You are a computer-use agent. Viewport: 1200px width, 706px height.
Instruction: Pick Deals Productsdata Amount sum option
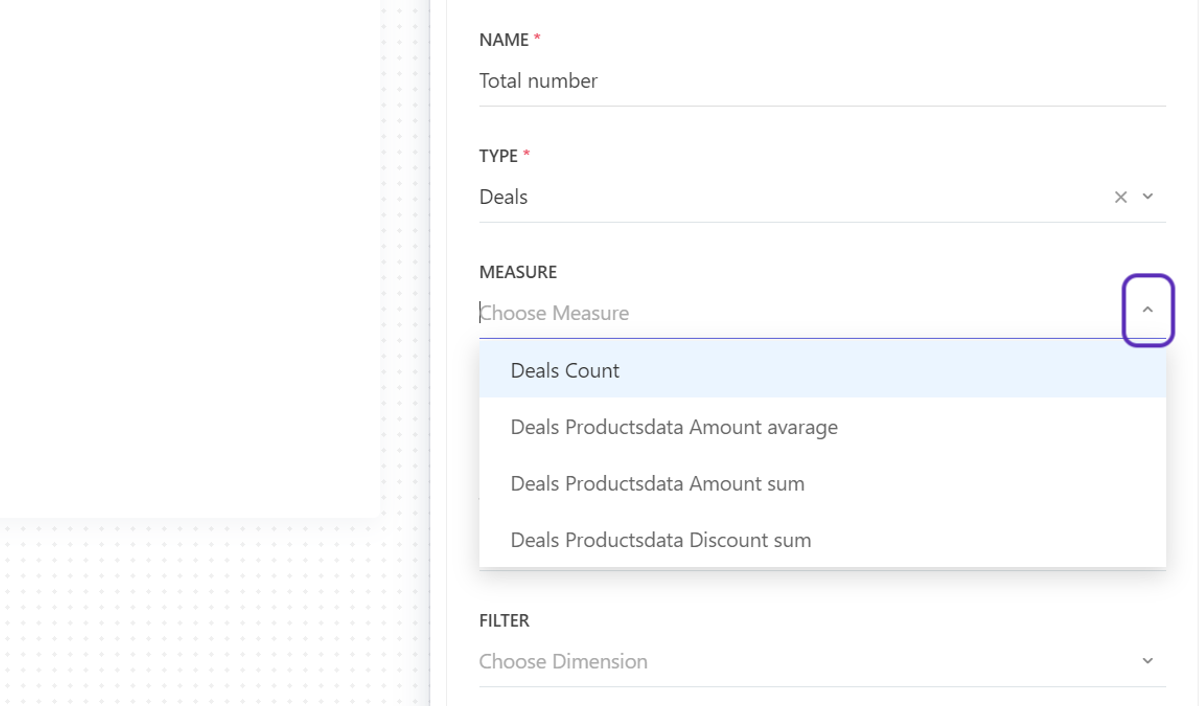[x=822, y=484]
